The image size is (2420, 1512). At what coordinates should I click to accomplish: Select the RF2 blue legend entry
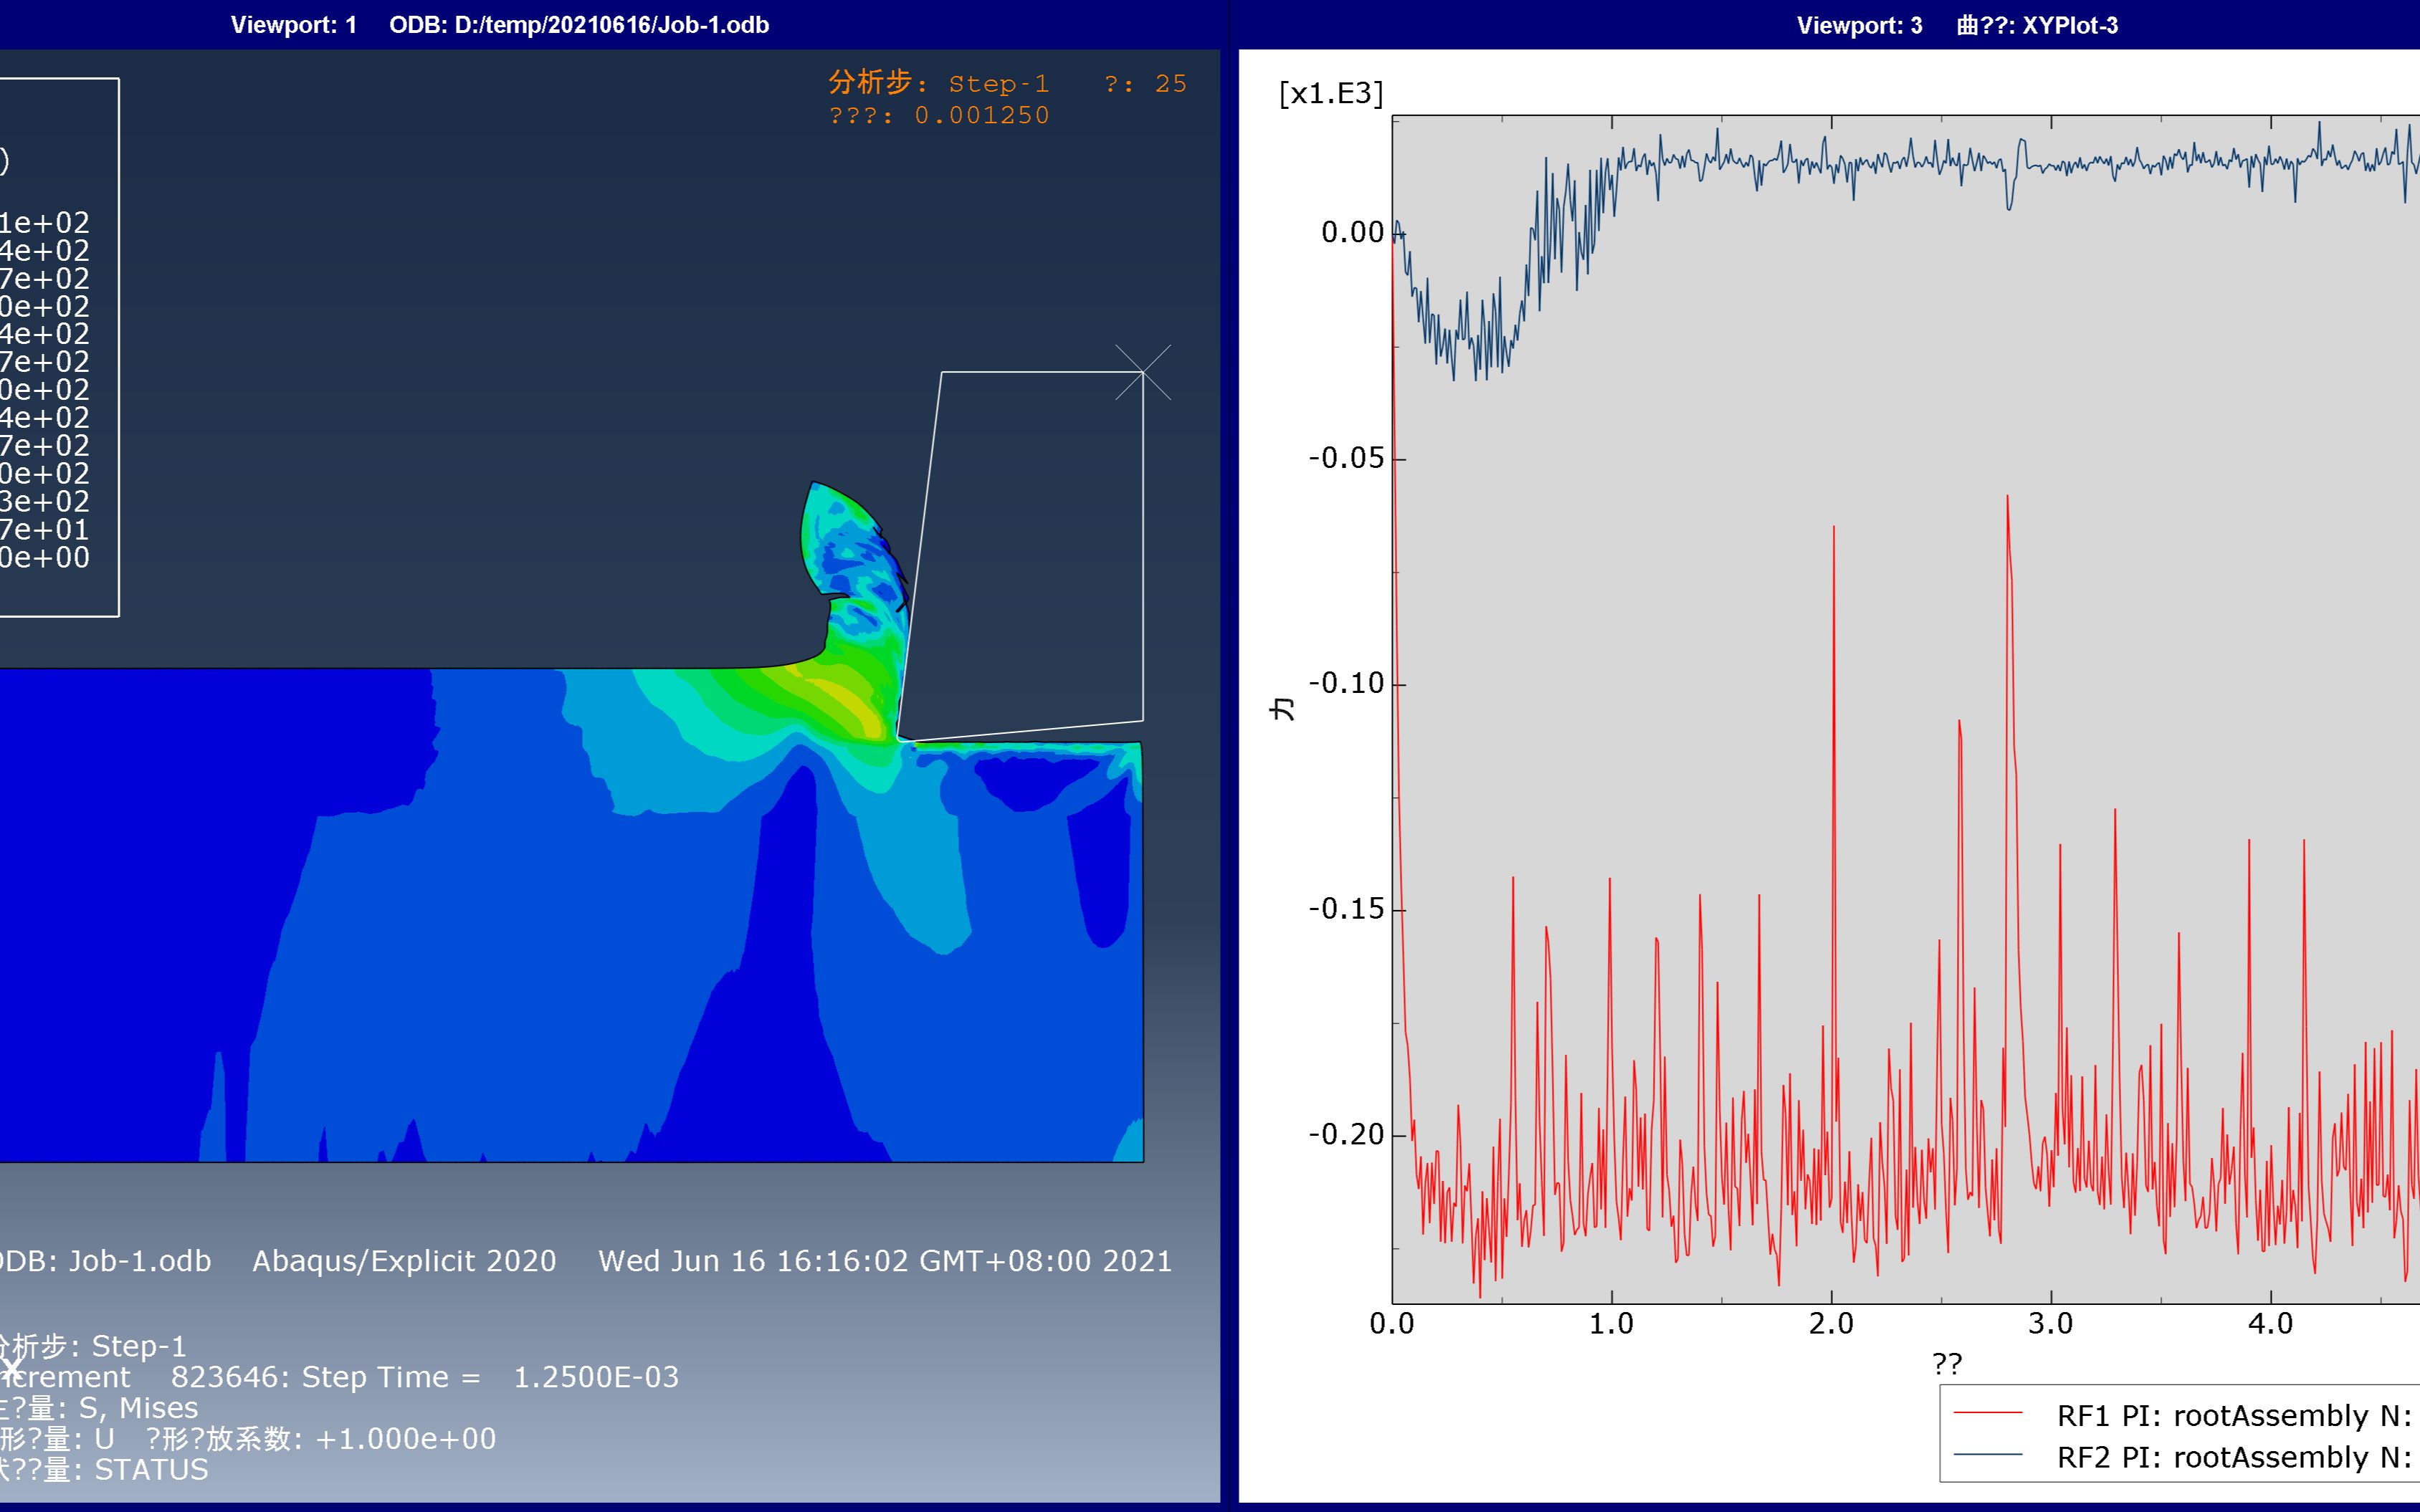tap(2180, 1458)
